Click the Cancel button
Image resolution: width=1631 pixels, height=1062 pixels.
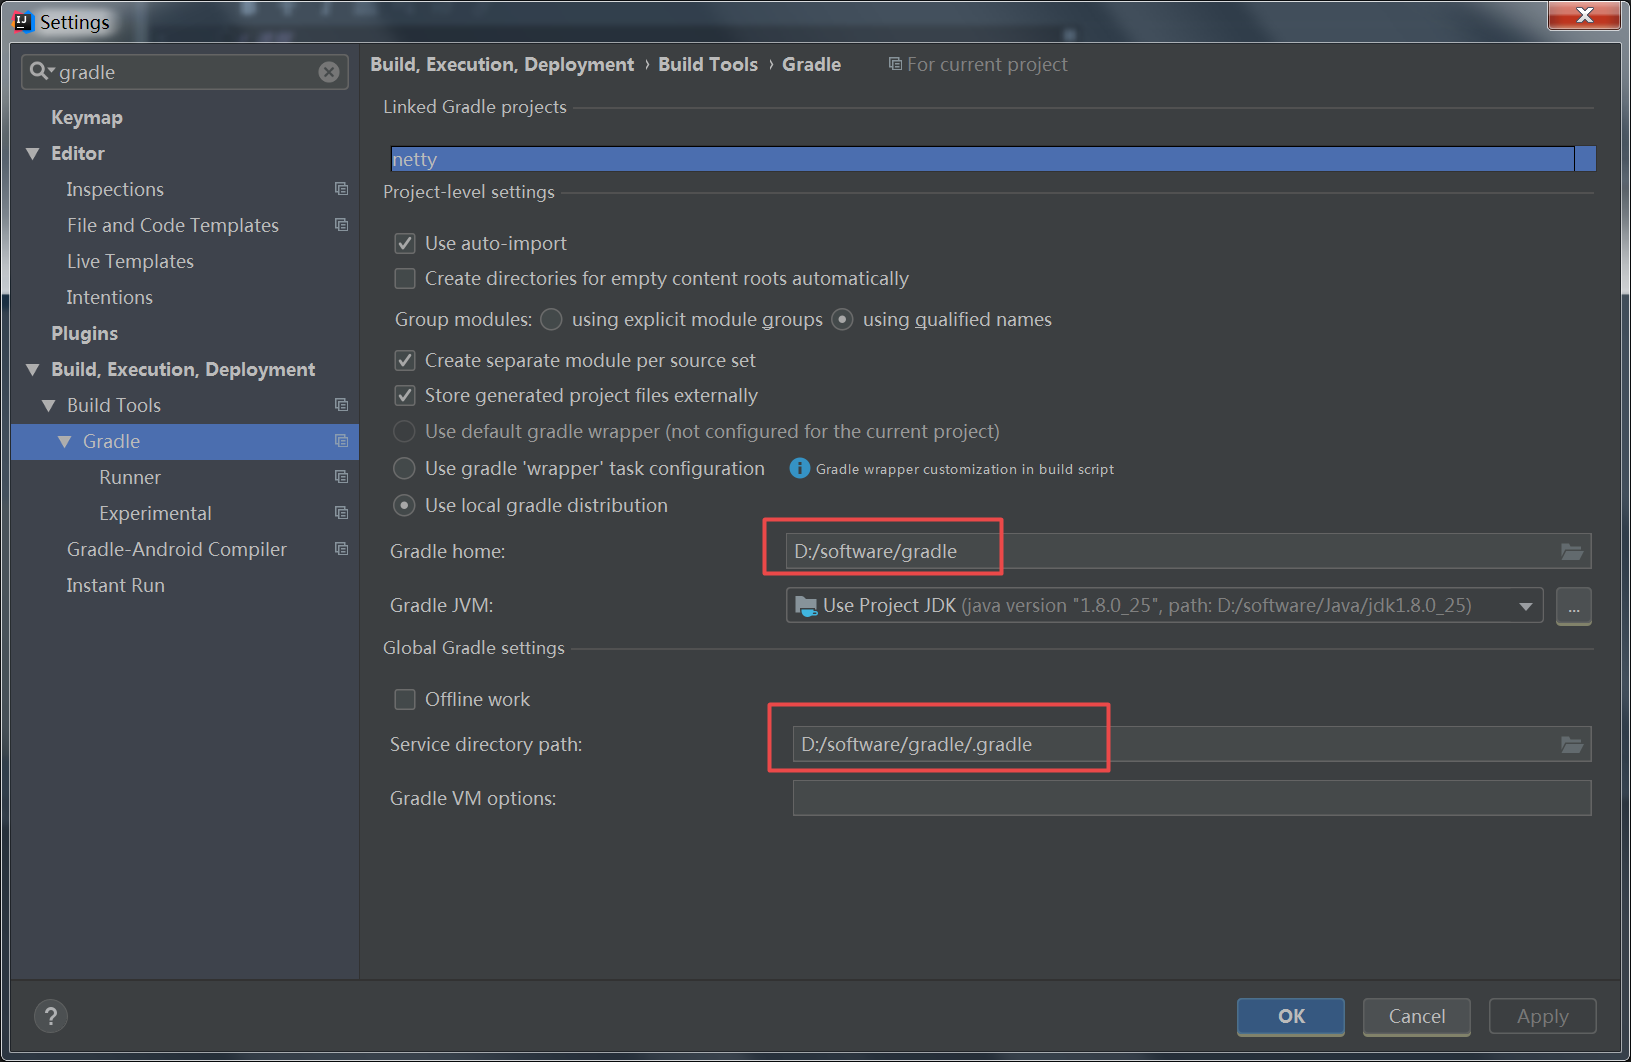pos(1417,1016)
